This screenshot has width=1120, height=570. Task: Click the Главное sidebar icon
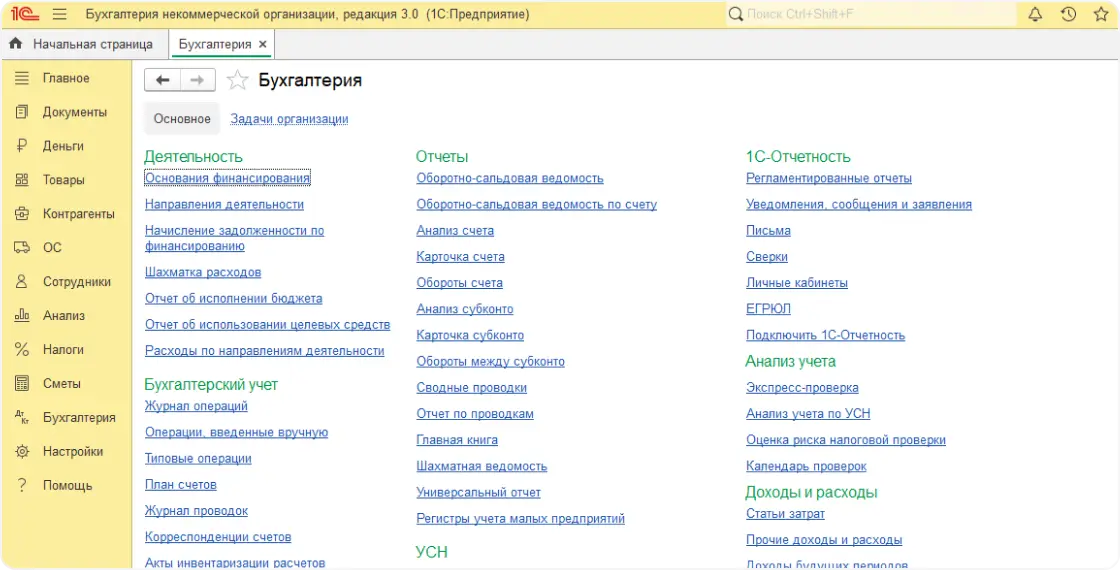point(22,78)
